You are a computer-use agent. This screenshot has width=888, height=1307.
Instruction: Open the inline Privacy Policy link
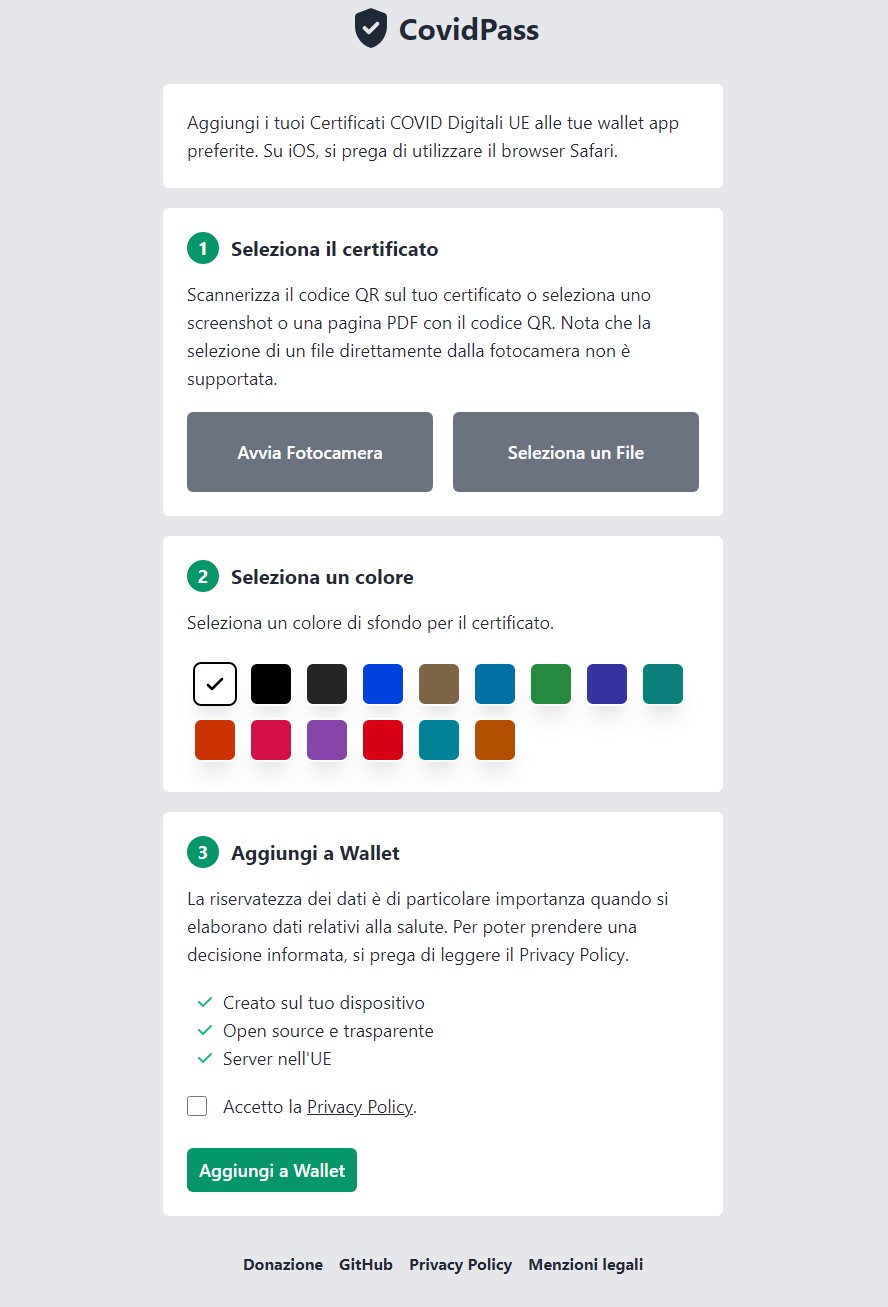click(360, 1107)
